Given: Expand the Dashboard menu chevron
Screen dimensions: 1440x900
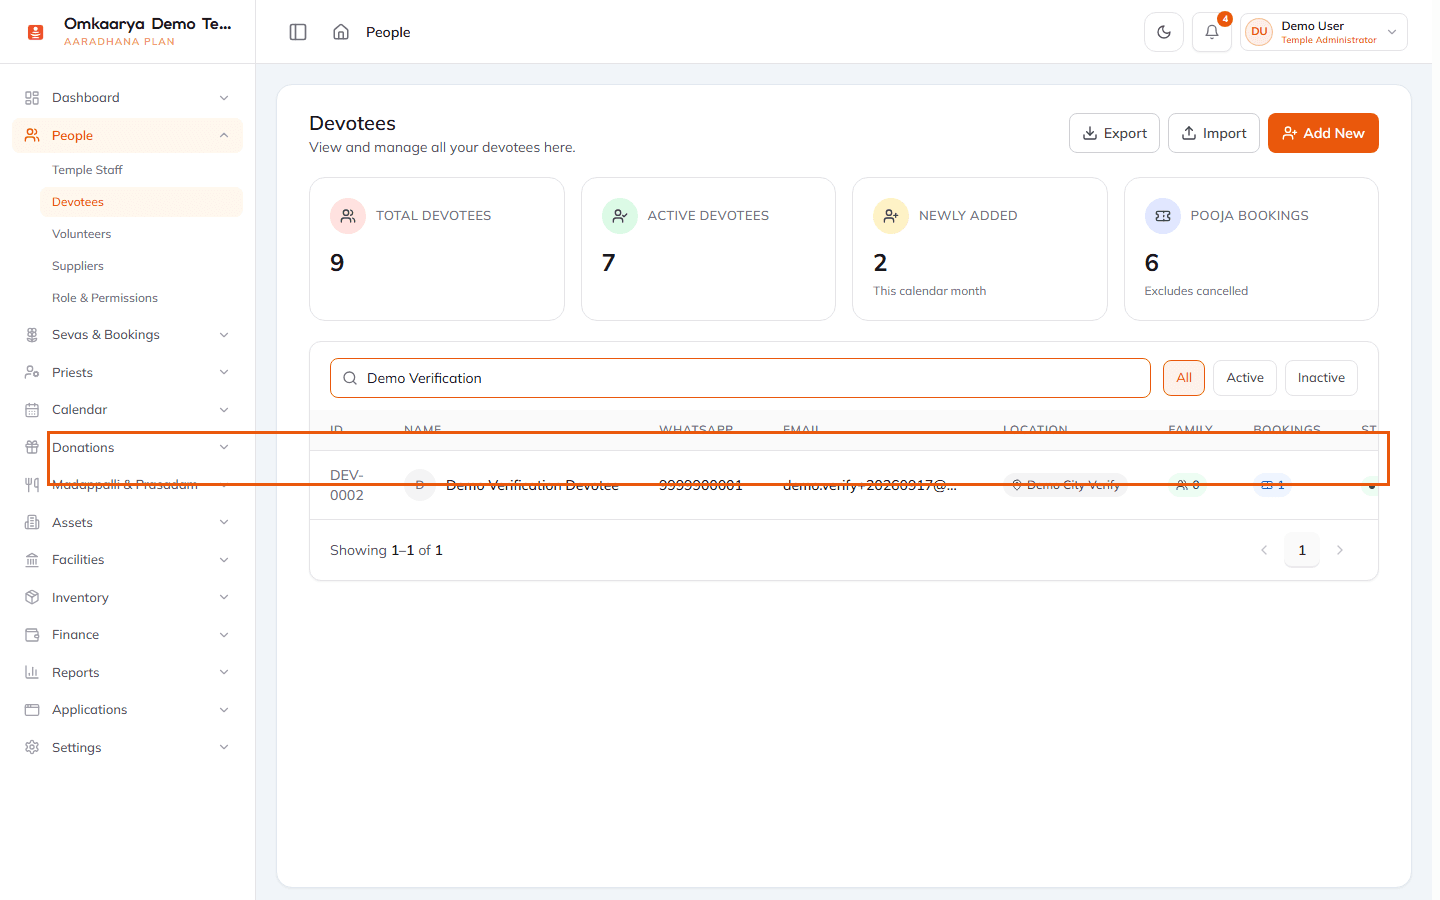Looking at the screenshot, I should pos(224,98).
